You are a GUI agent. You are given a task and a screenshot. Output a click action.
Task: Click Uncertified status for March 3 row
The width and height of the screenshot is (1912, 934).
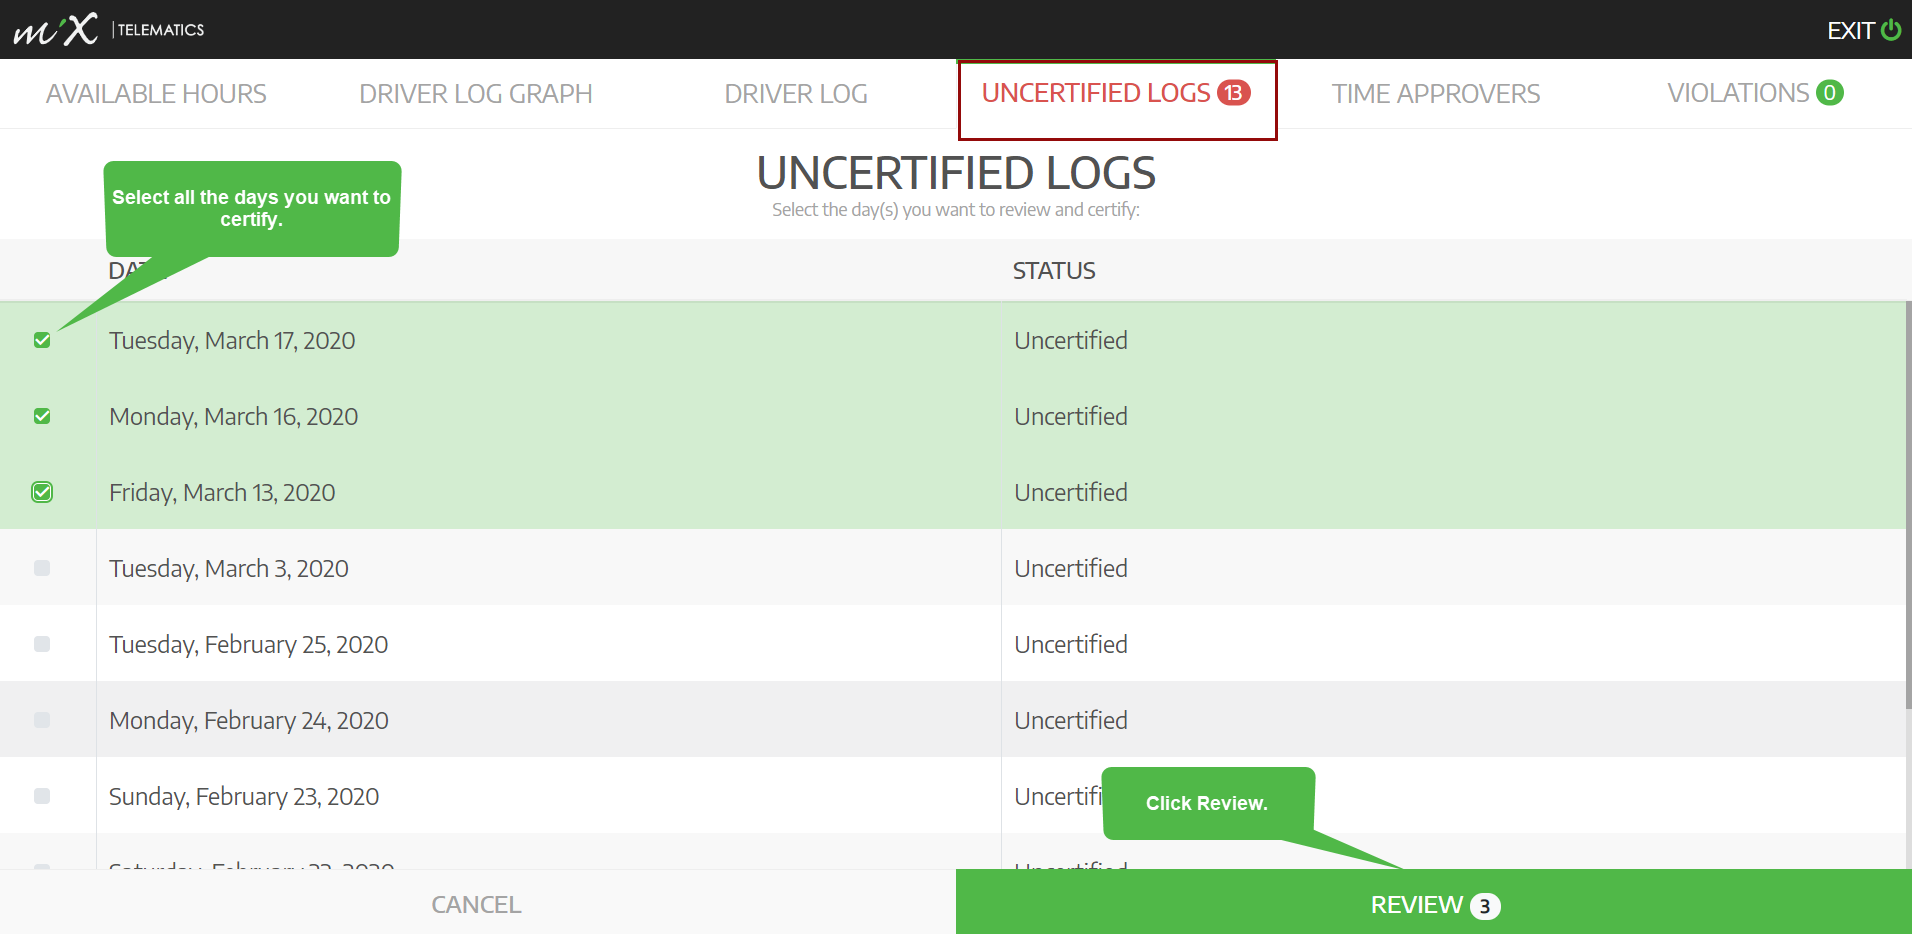click(1071, 568)
